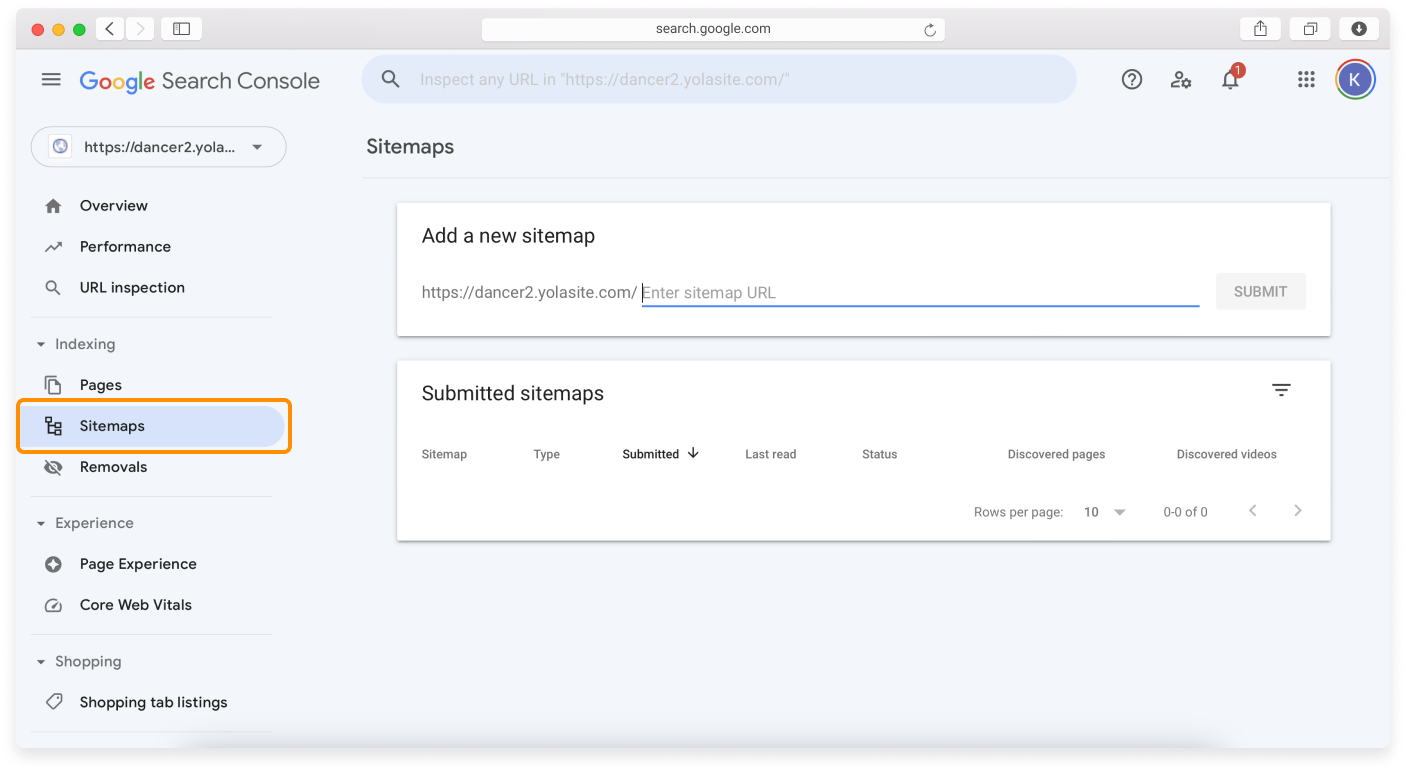Open the rows per page dropdown
Screen dimensions: 1406x772
click(1103, 511)
